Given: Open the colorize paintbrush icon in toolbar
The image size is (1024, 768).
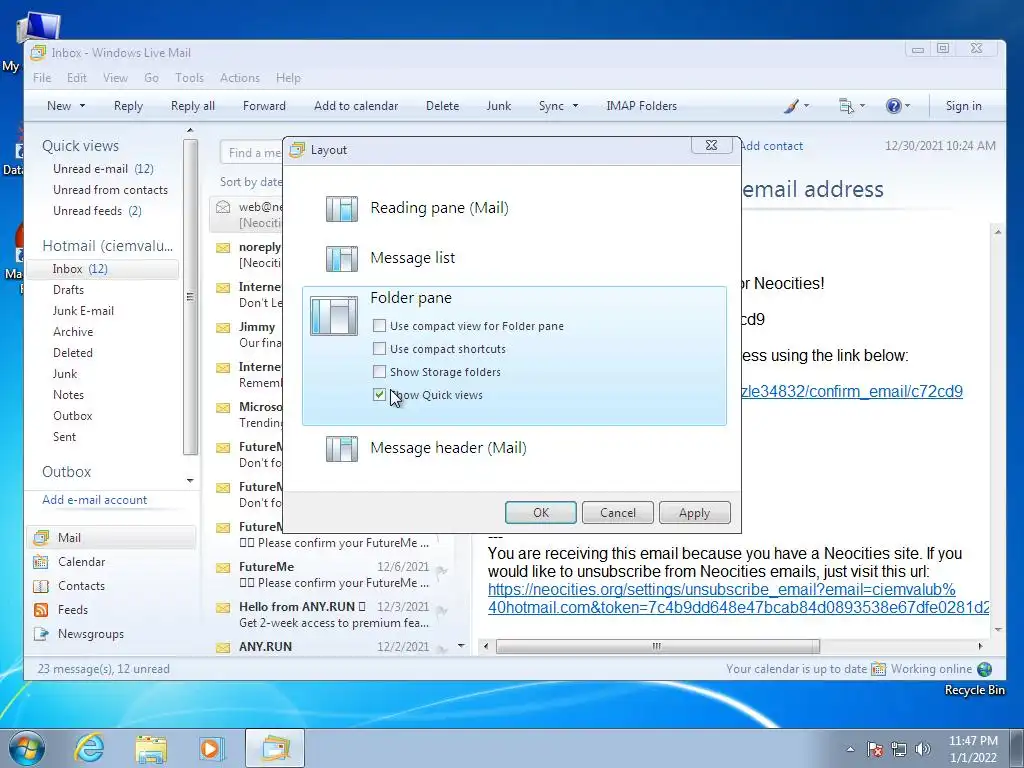Looking at the screenshot, I should coord(791,106).
